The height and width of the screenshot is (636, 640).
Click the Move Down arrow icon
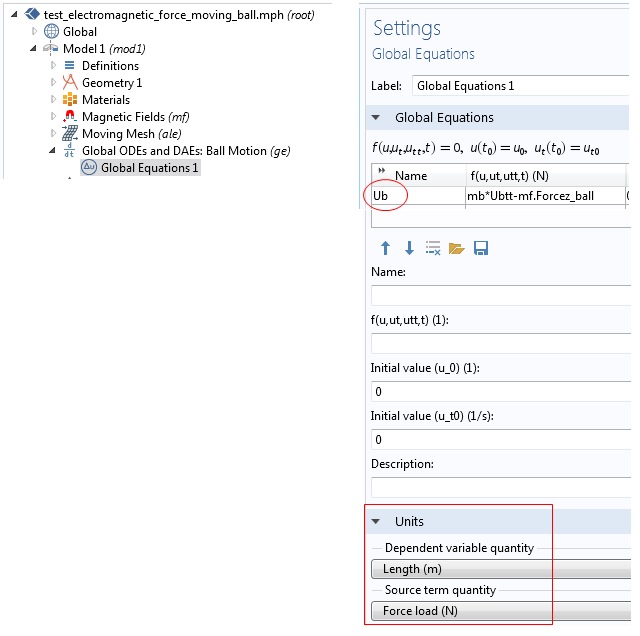coord(409,248)
